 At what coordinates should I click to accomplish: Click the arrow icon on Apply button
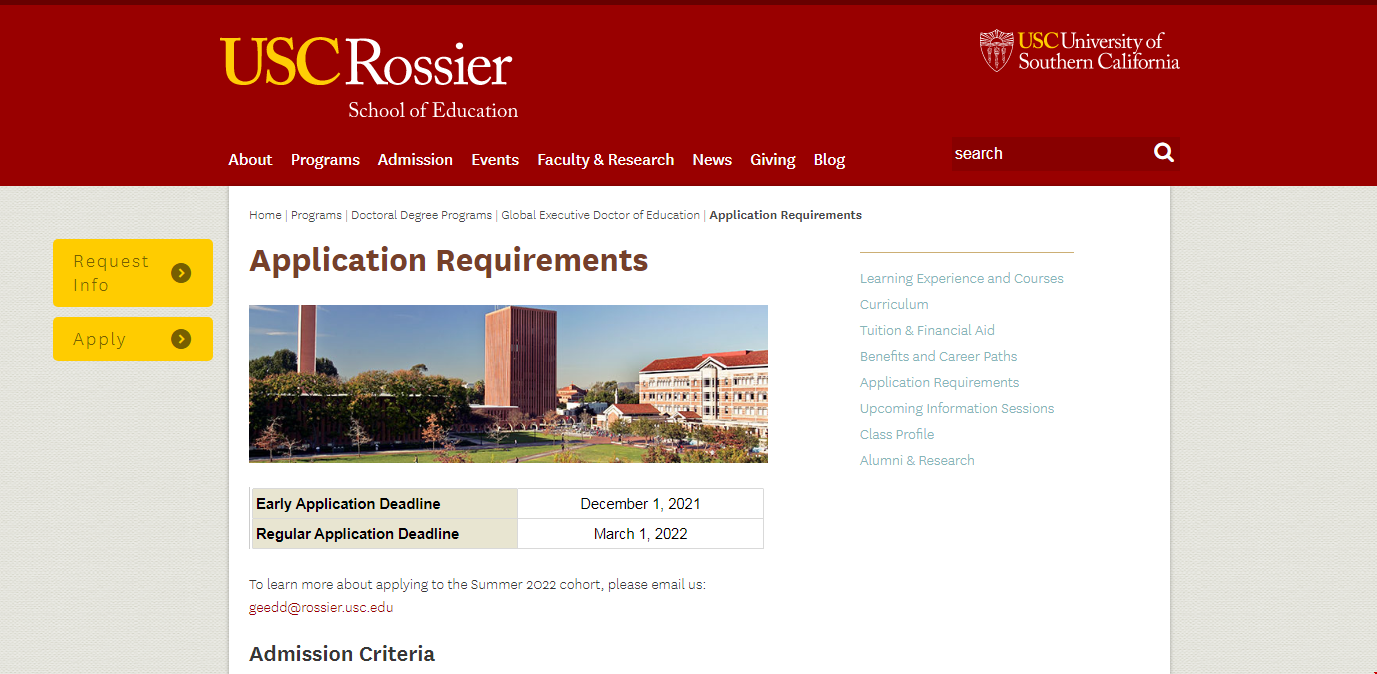click(x=181, y=339)
